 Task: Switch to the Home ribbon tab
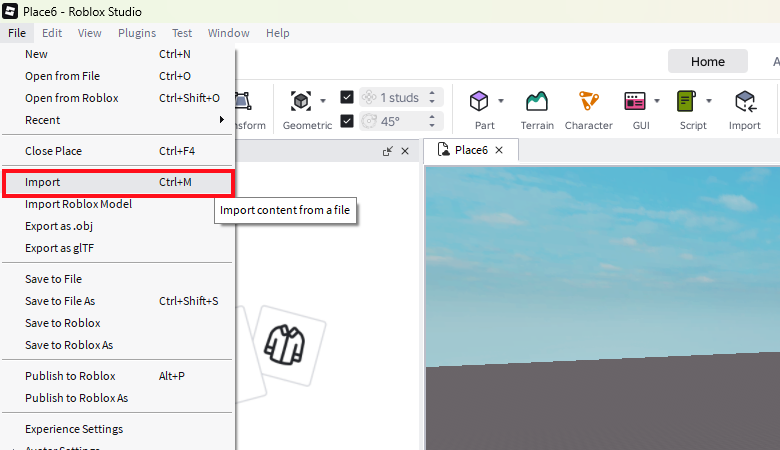(707, 61)
